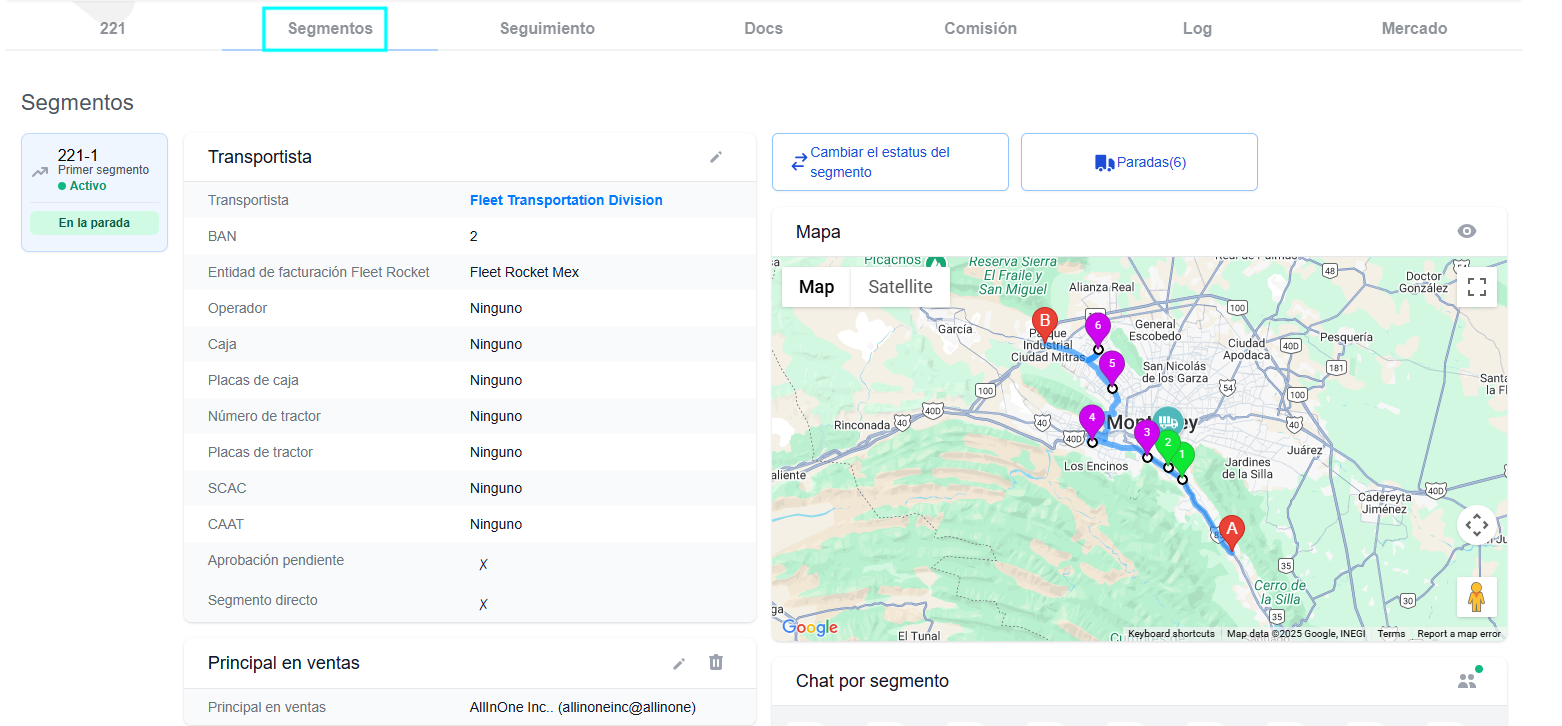Click the En la parada status badge
This screenshot has width=1562, height=726.
point(94,223)
